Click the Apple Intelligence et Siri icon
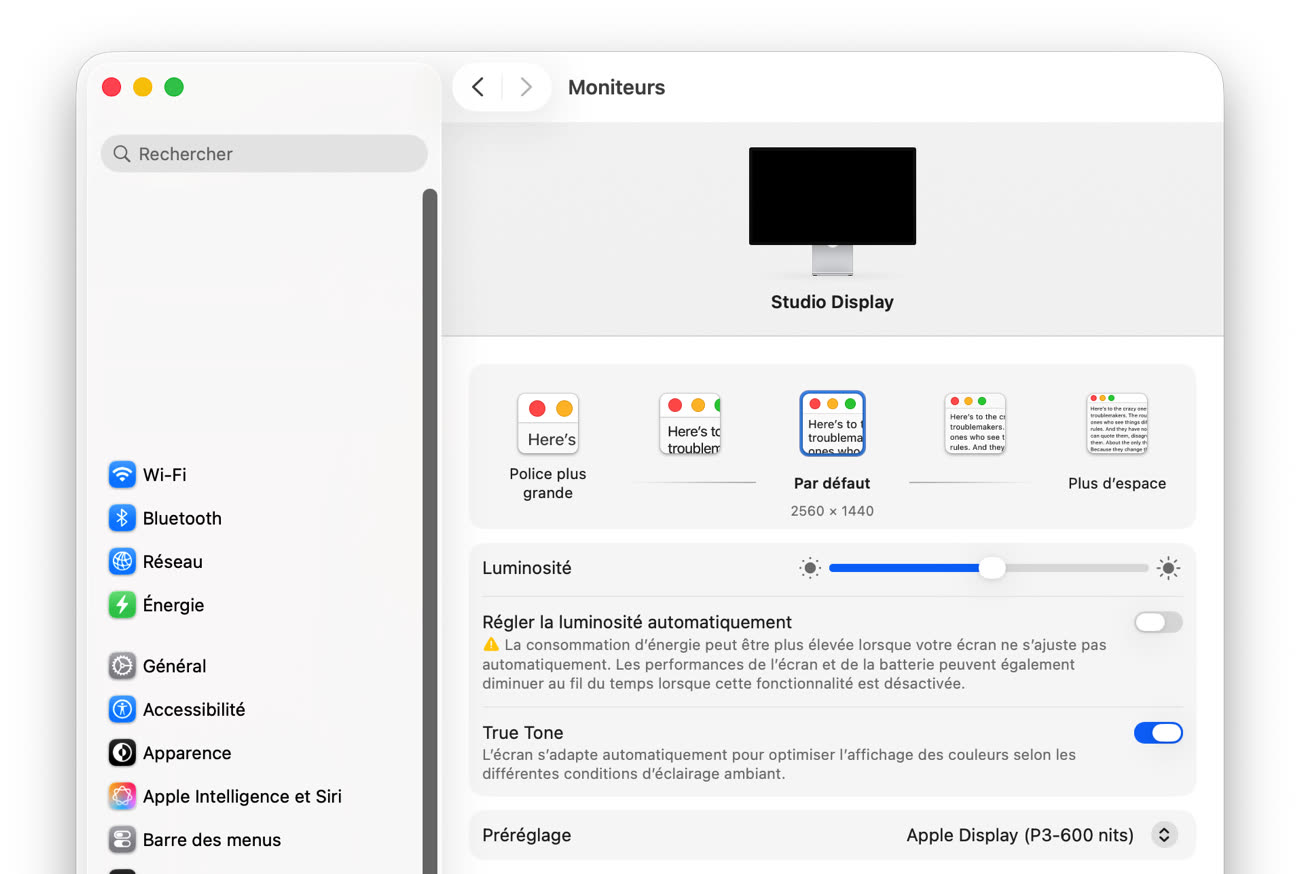Viewport: 1300px width, 874px height. [x=122, y=796]
